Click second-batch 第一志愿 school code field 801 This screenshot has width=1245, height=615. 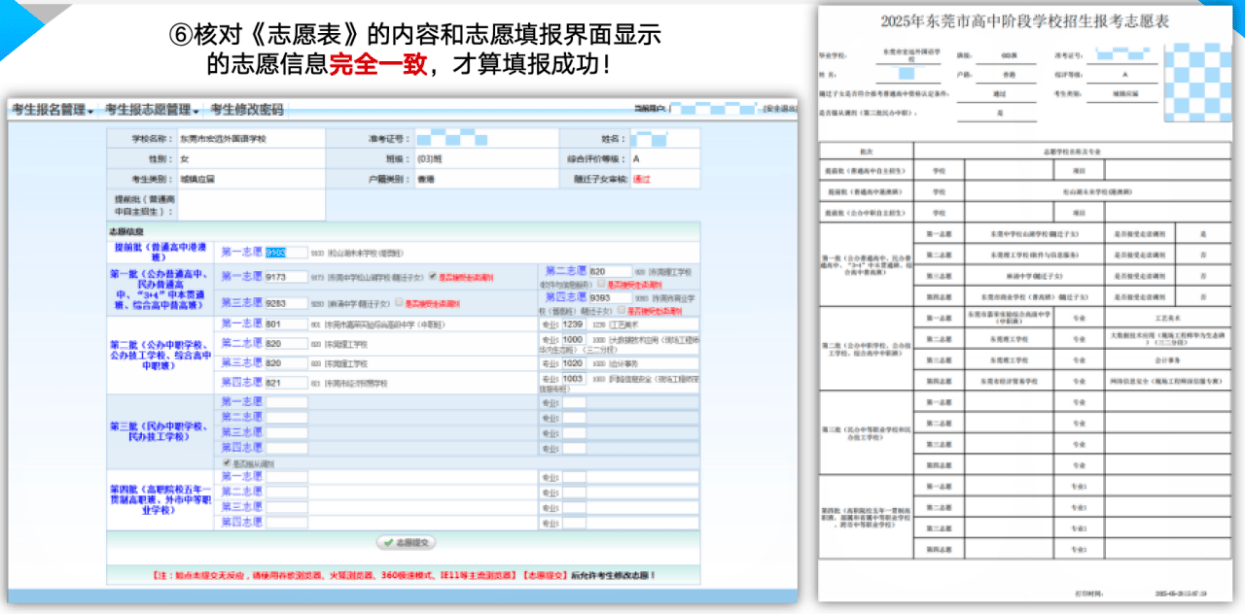286,324
